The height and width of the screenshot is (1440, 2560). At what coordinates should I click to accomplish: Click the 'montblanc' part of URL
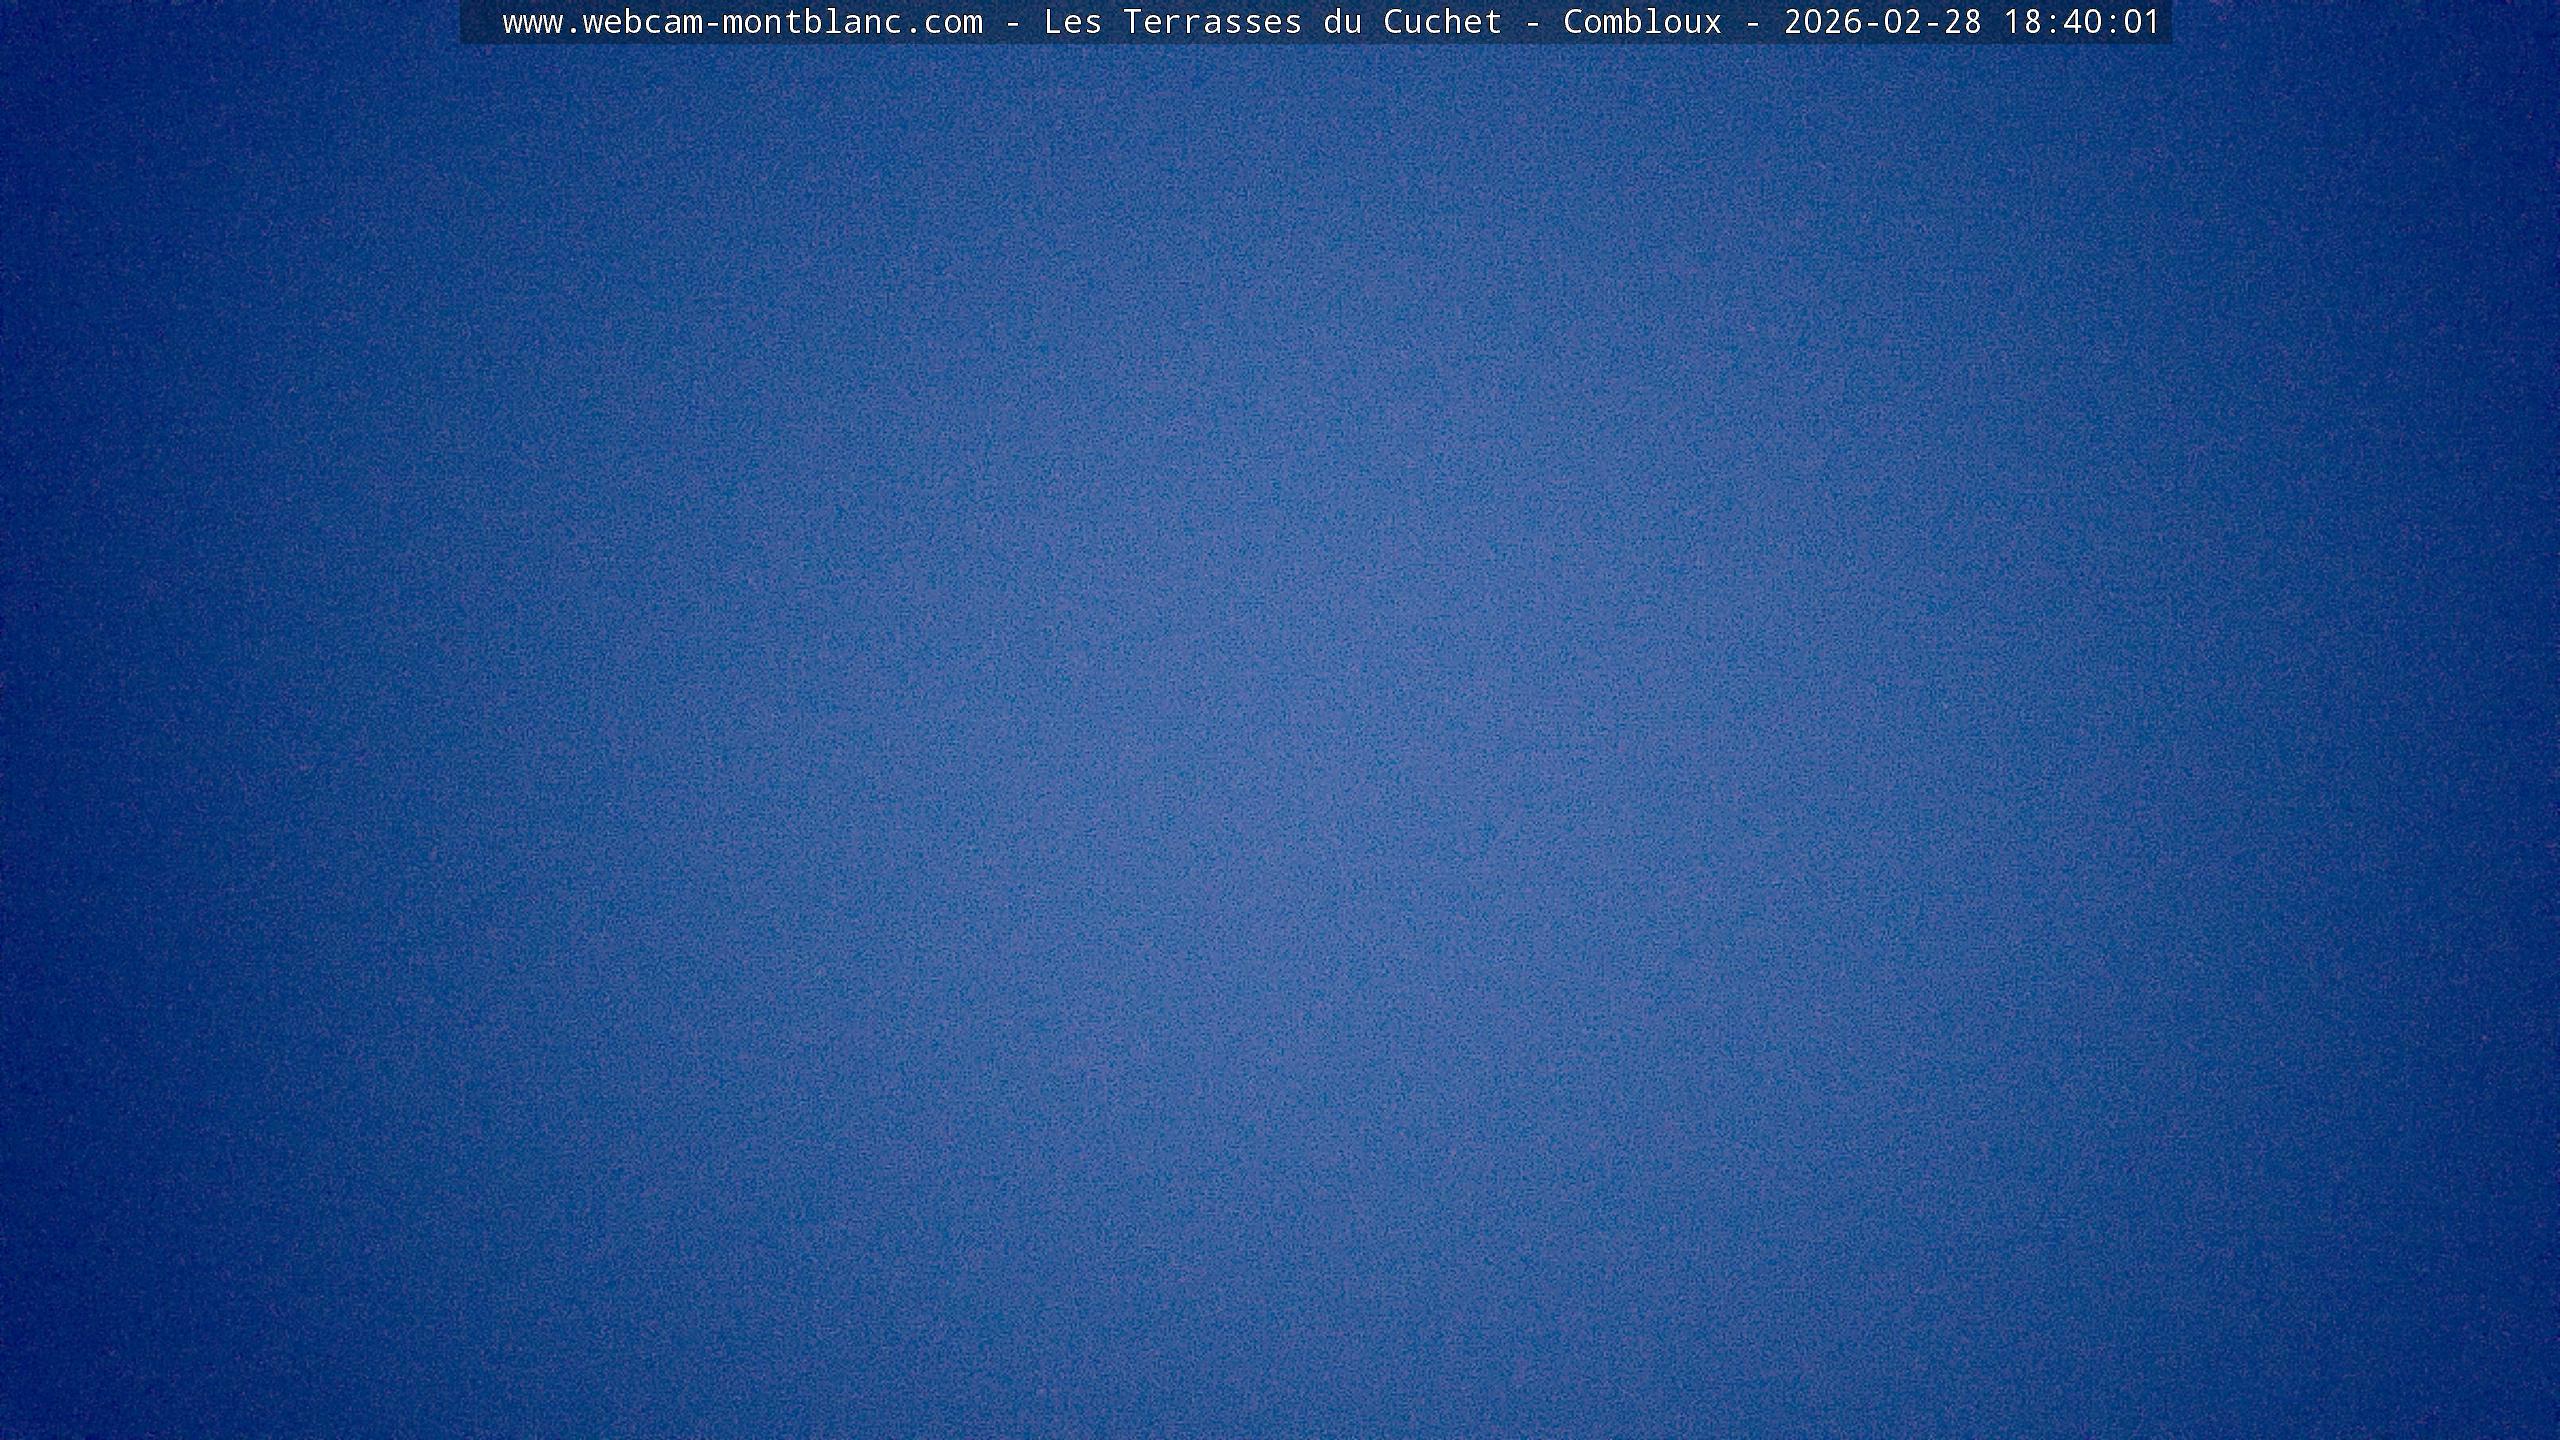[x=812, y=22]
